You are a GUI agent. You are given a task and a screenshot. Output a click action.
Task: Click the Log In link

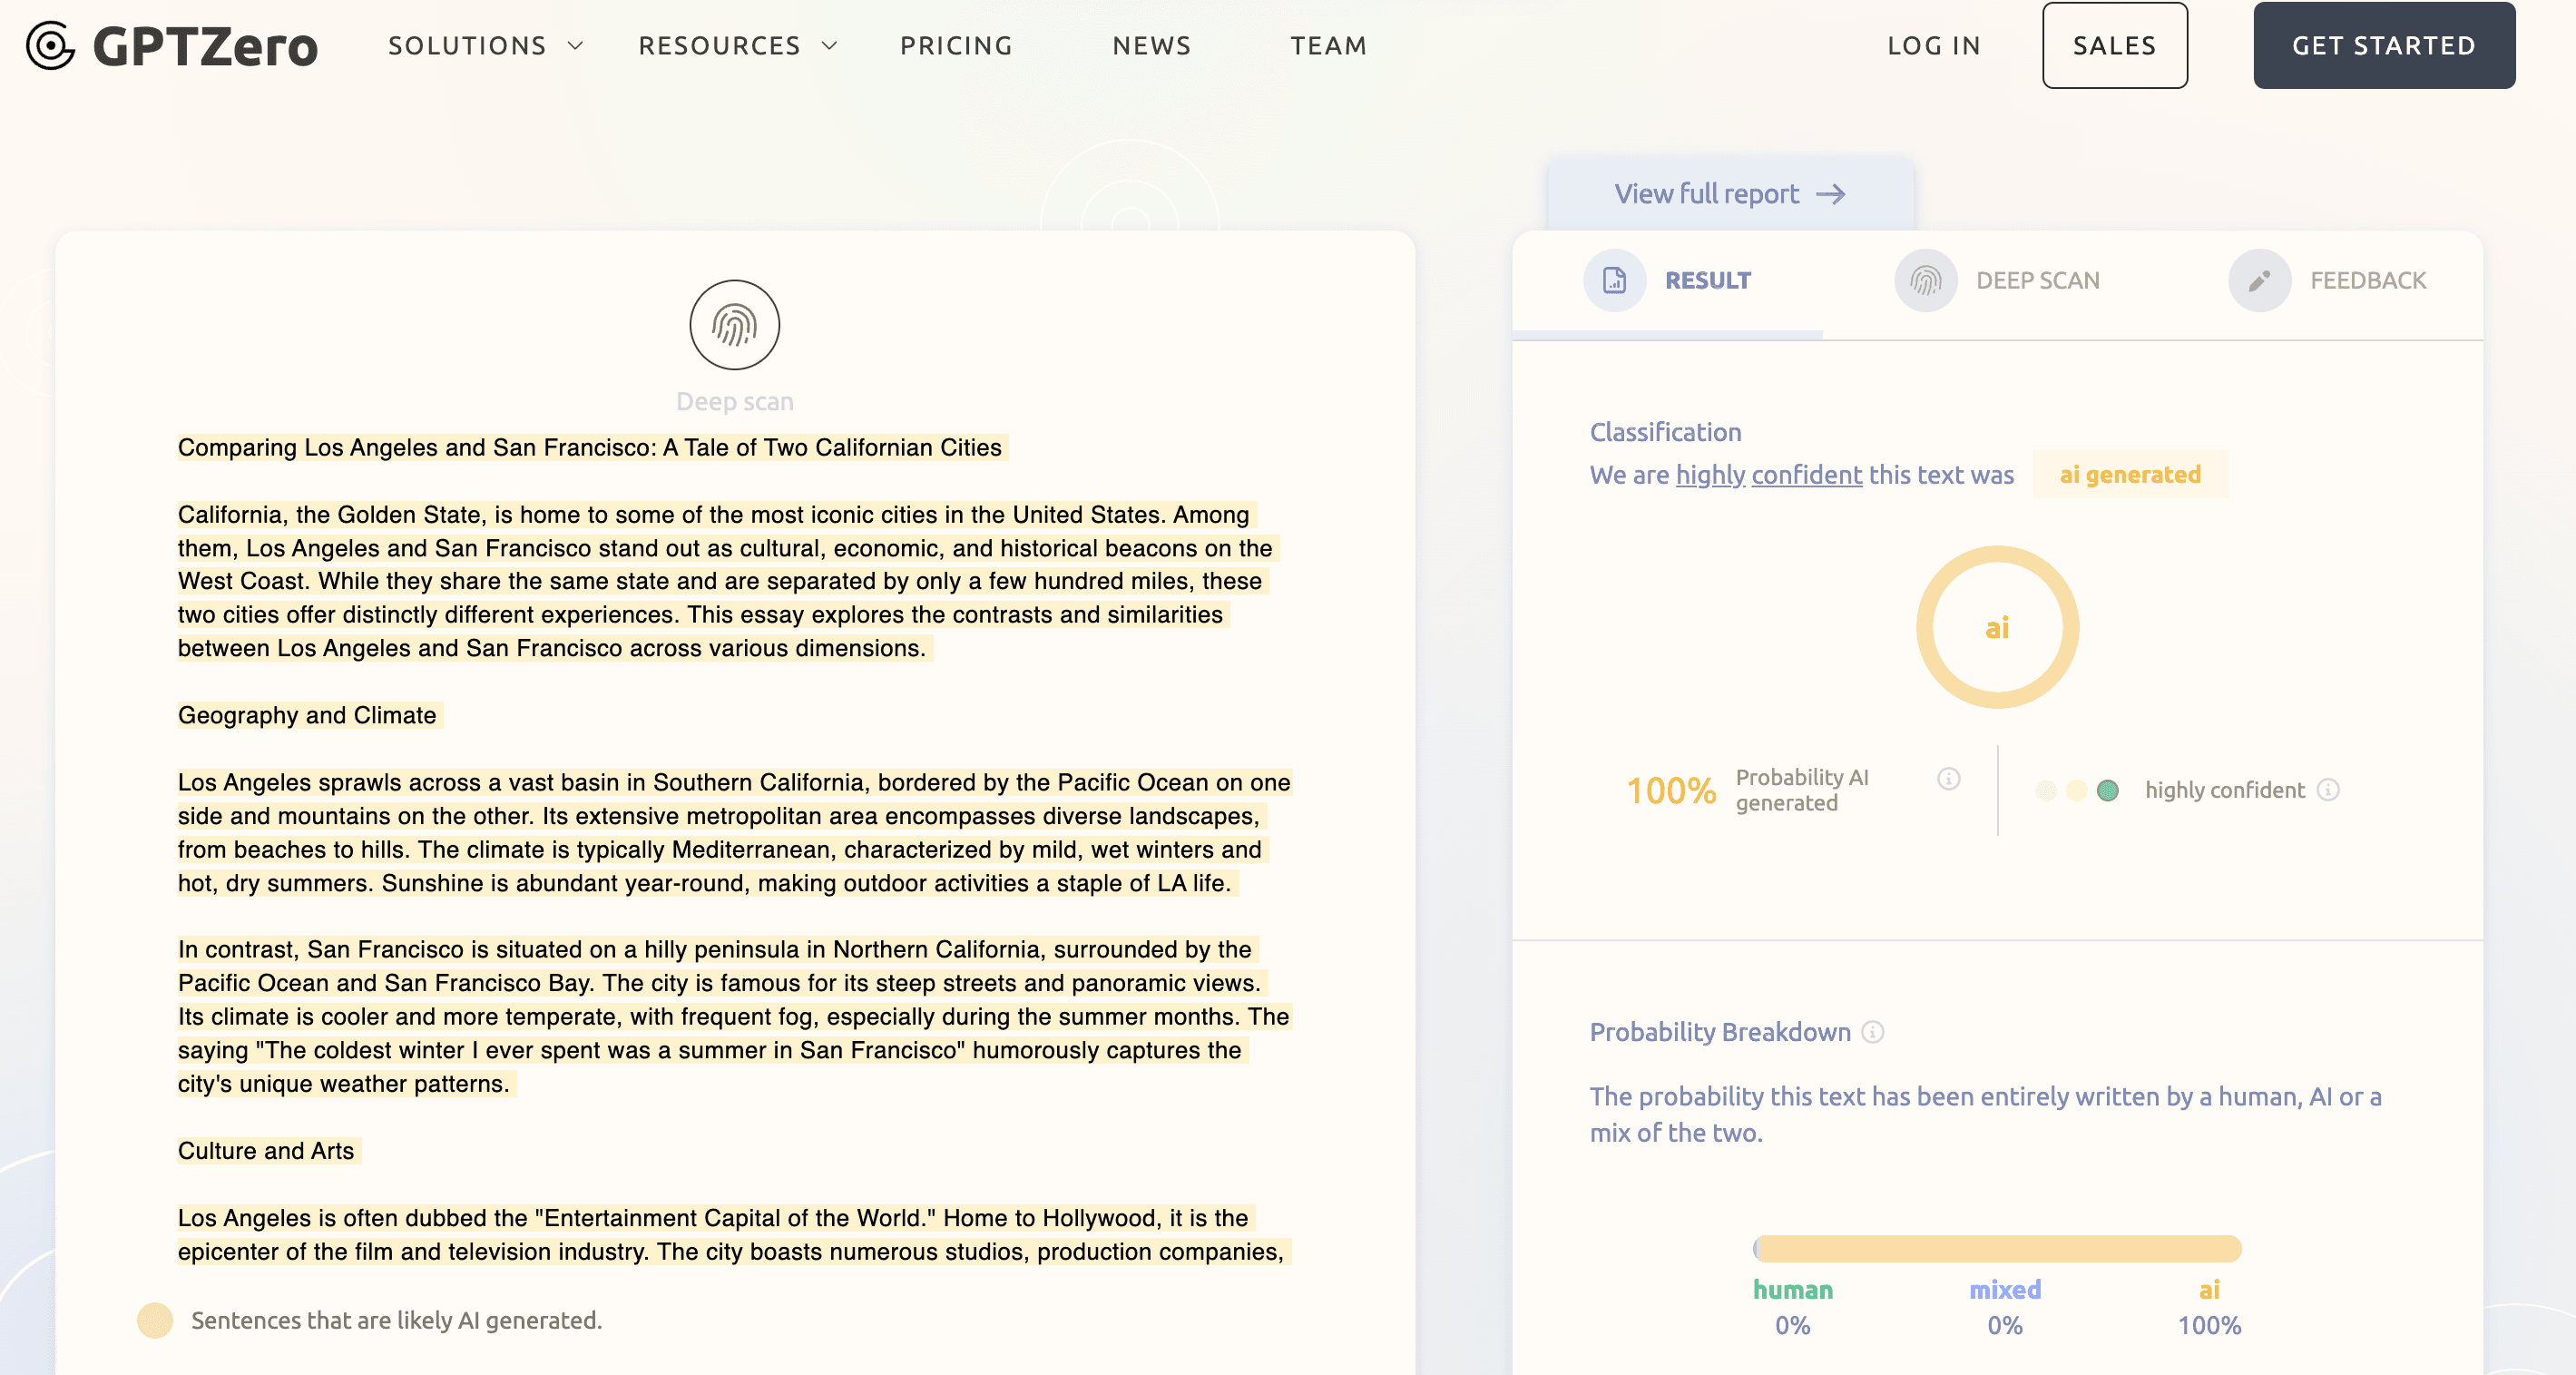[x=1933, y=46]
